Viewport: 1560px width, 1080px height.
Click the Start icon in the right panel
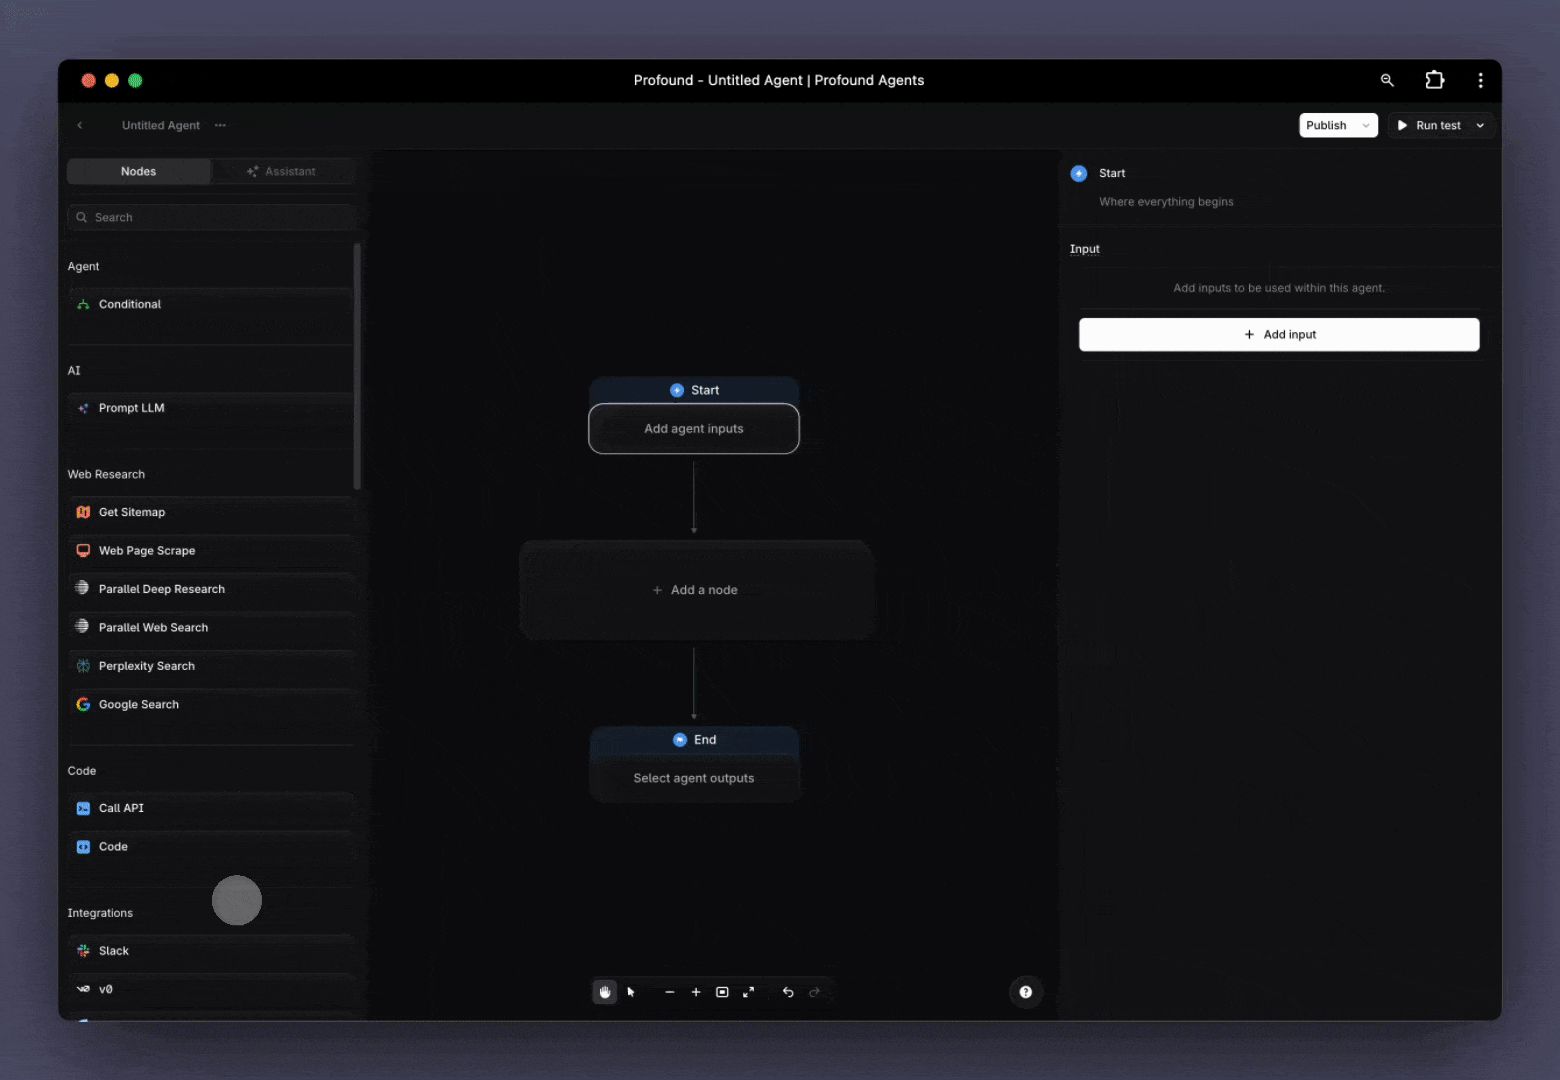pyautogui.click(x=1078, y=173)
